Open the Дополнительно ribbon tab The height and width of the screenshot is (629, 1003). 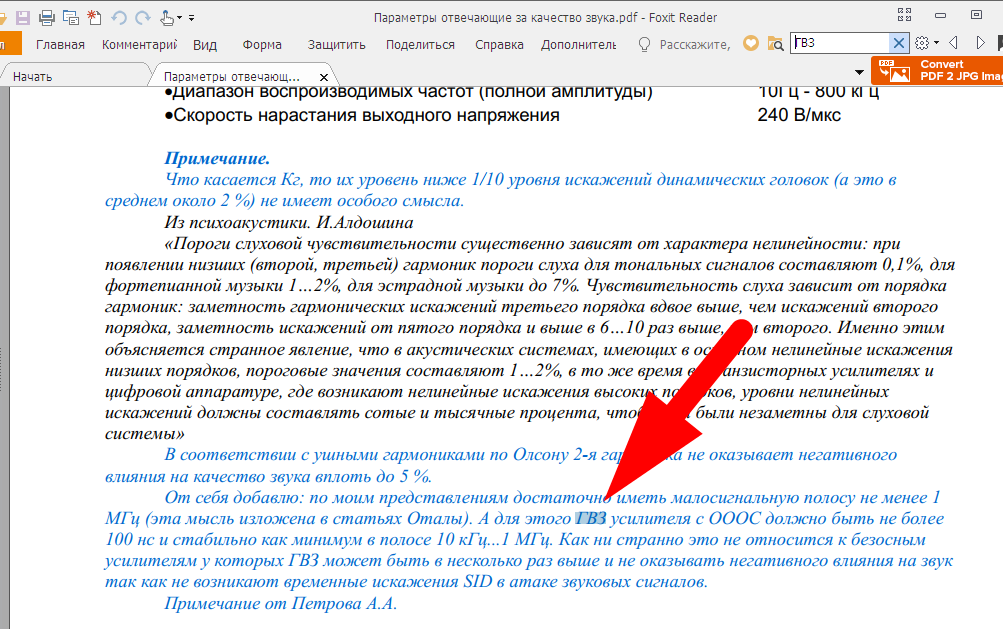coord(578,45)
